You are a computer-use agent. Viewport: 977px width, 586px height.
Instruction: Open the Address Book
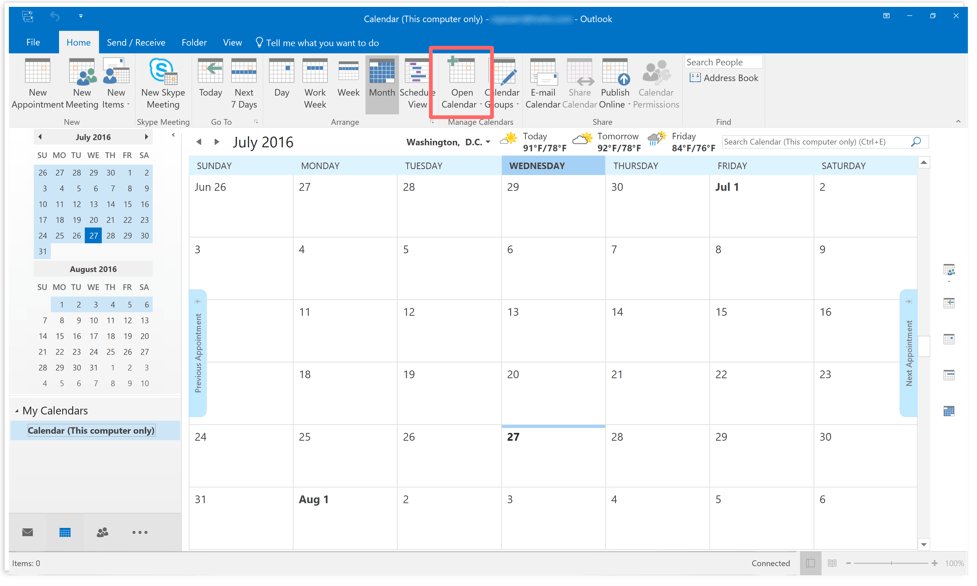pyautogui.click(x=723, y=78)
